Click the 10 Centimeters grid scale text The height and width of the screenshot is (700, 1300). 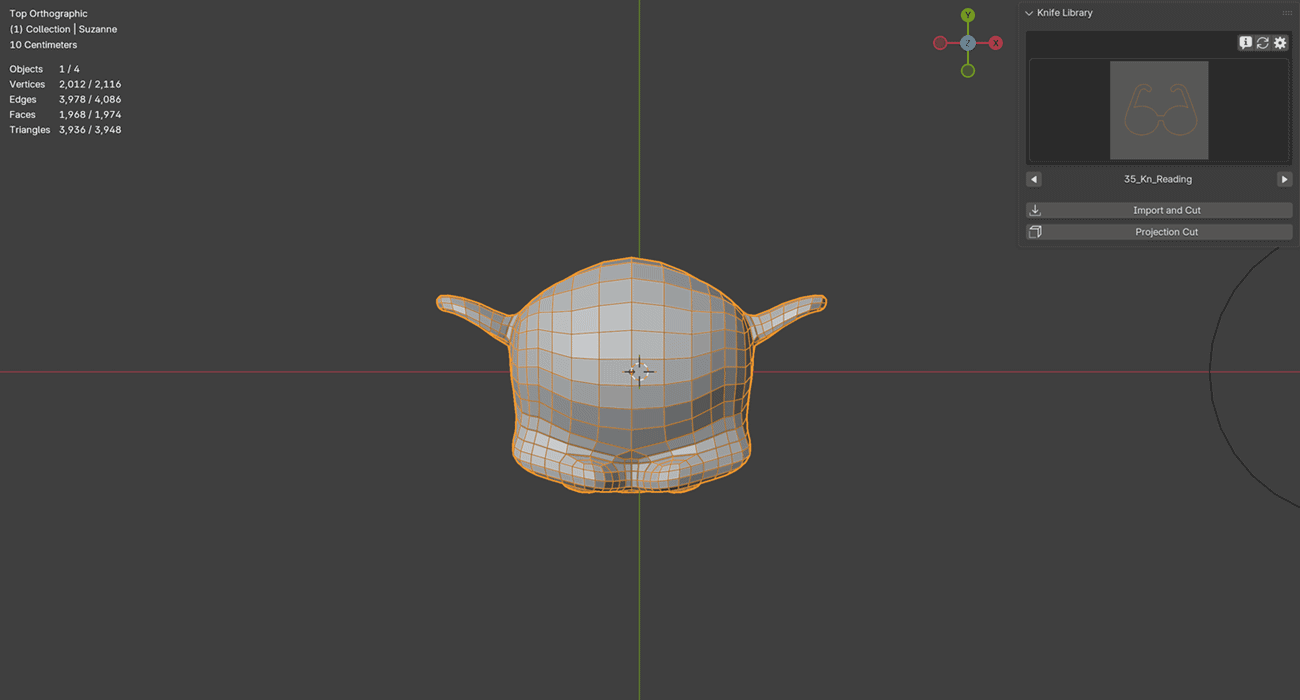[x=43, y=45]
